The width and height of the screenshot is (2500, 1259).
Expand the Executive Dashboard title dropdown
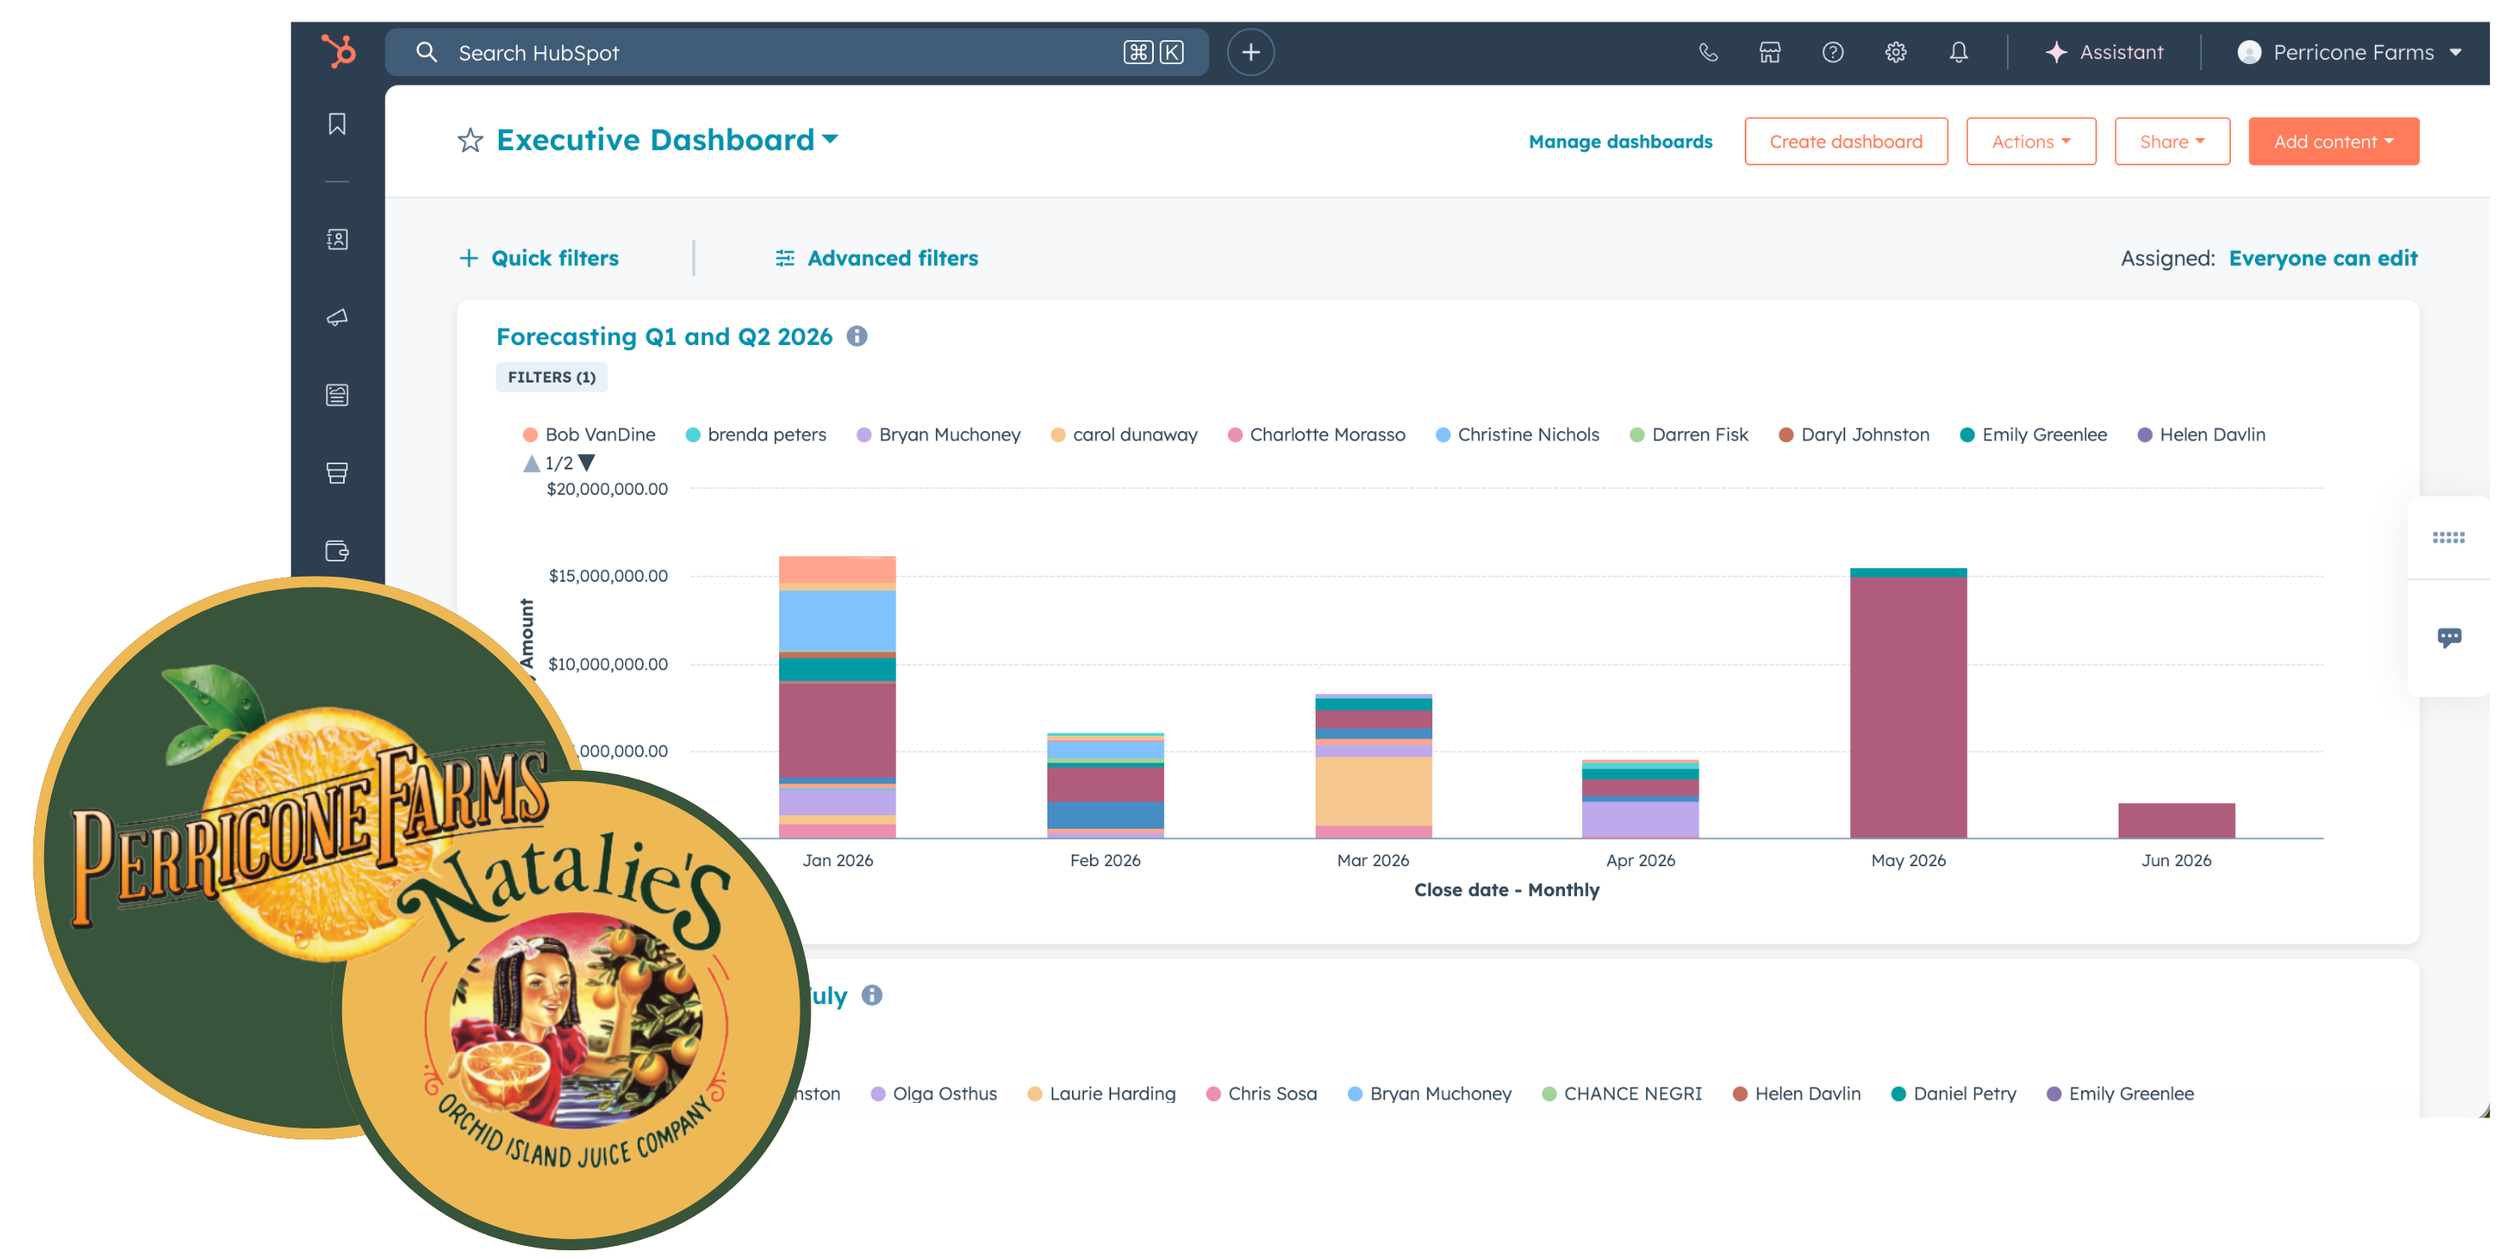830,140
